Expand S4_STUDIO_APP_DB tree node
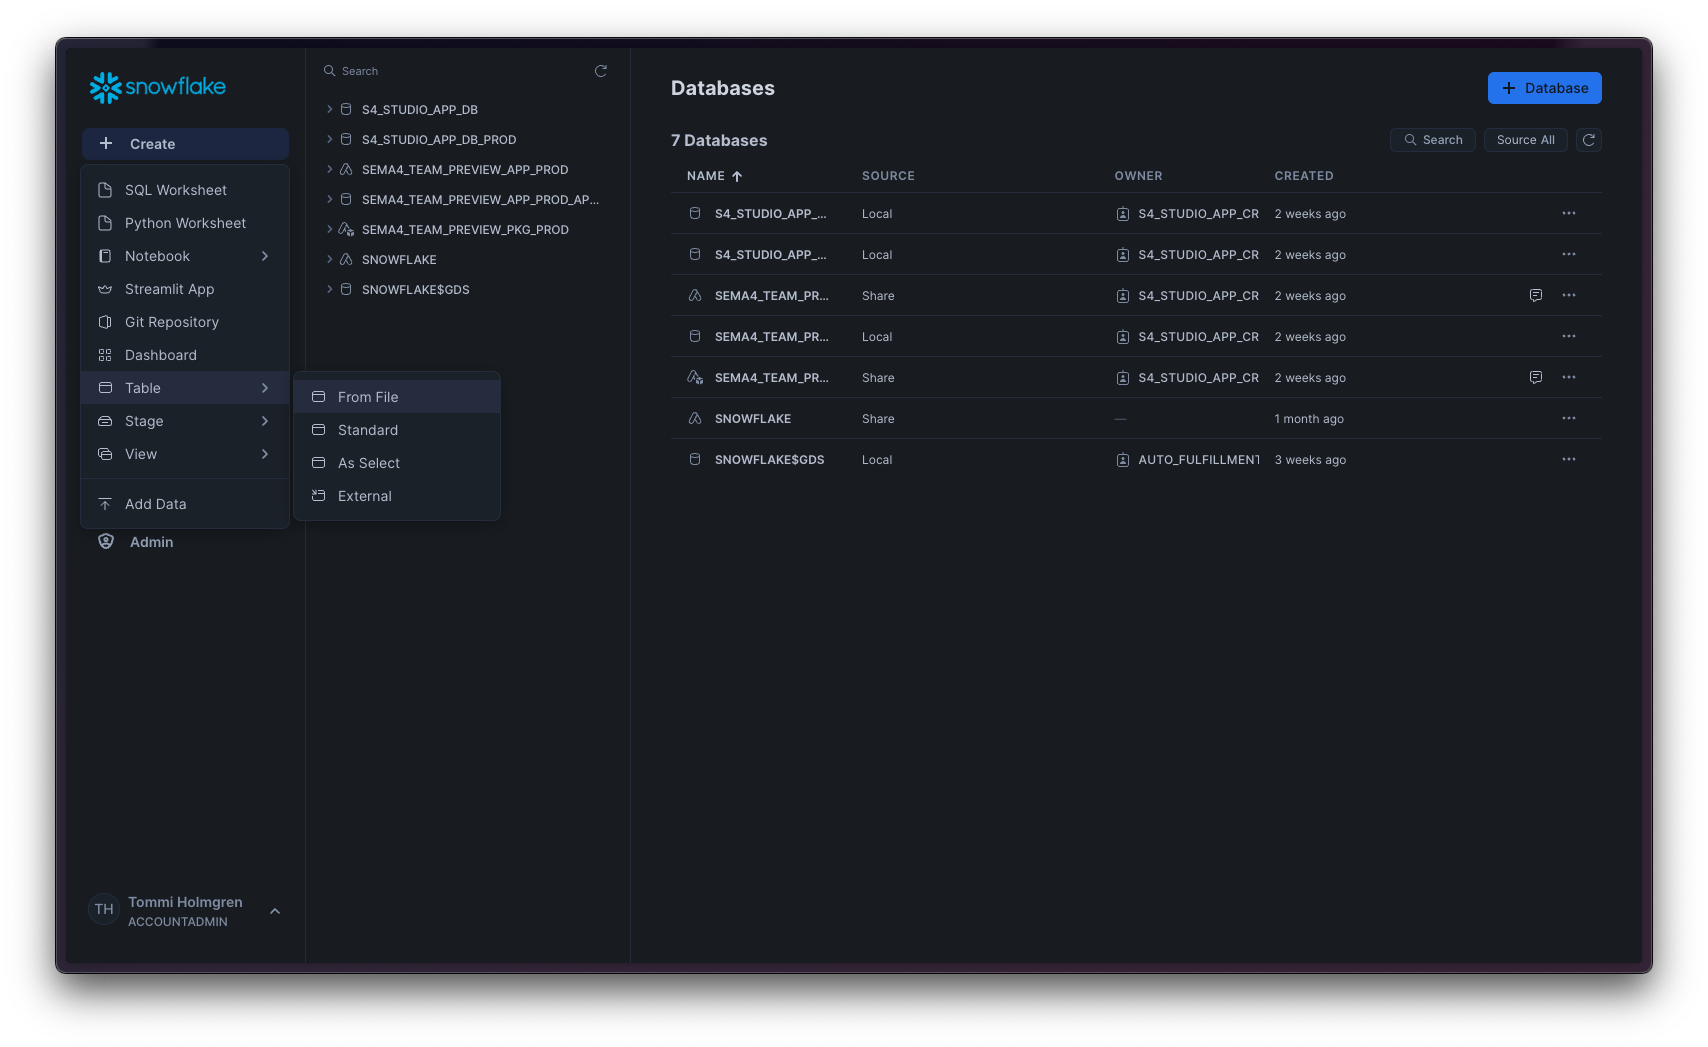This screenshot has width=1708, height=1047. [x=330, y=109]
